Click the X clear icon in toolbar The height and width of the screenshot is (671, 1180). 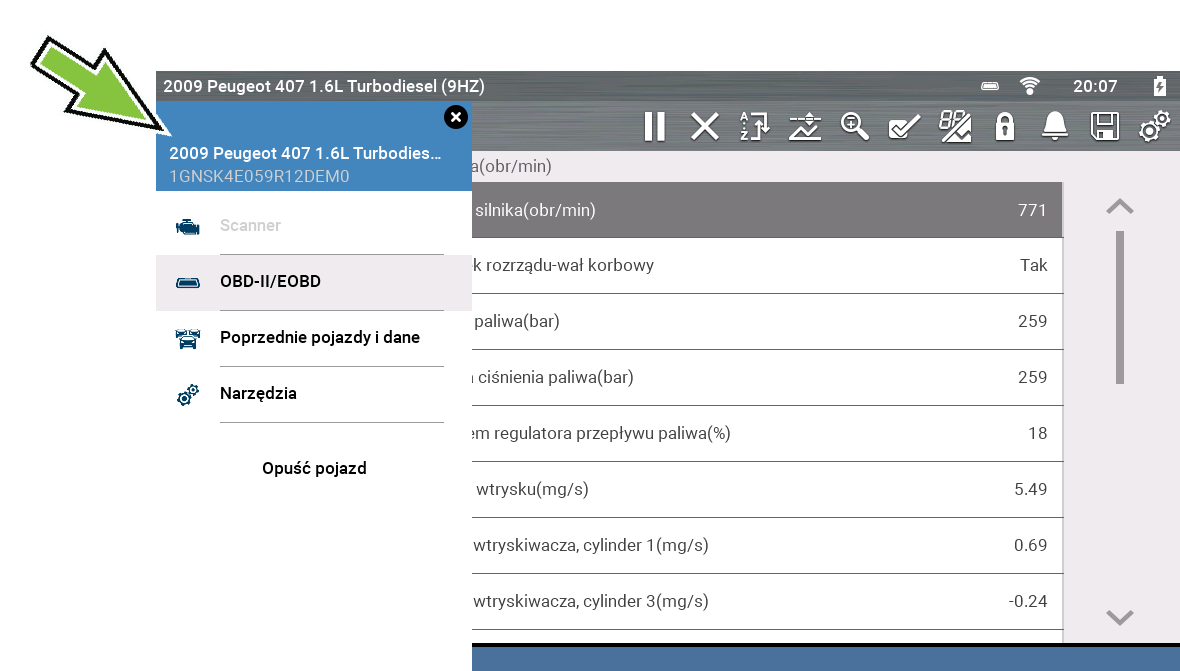click(705, 126)
